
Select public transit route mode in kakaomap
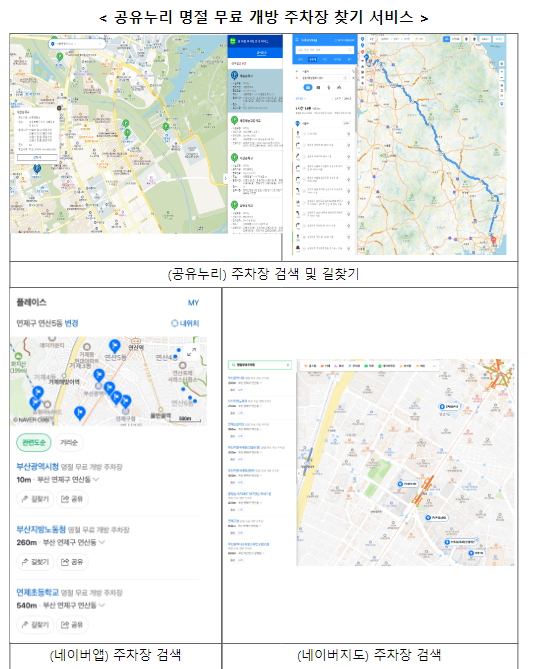pyautogui.click(x=318, y=87)
